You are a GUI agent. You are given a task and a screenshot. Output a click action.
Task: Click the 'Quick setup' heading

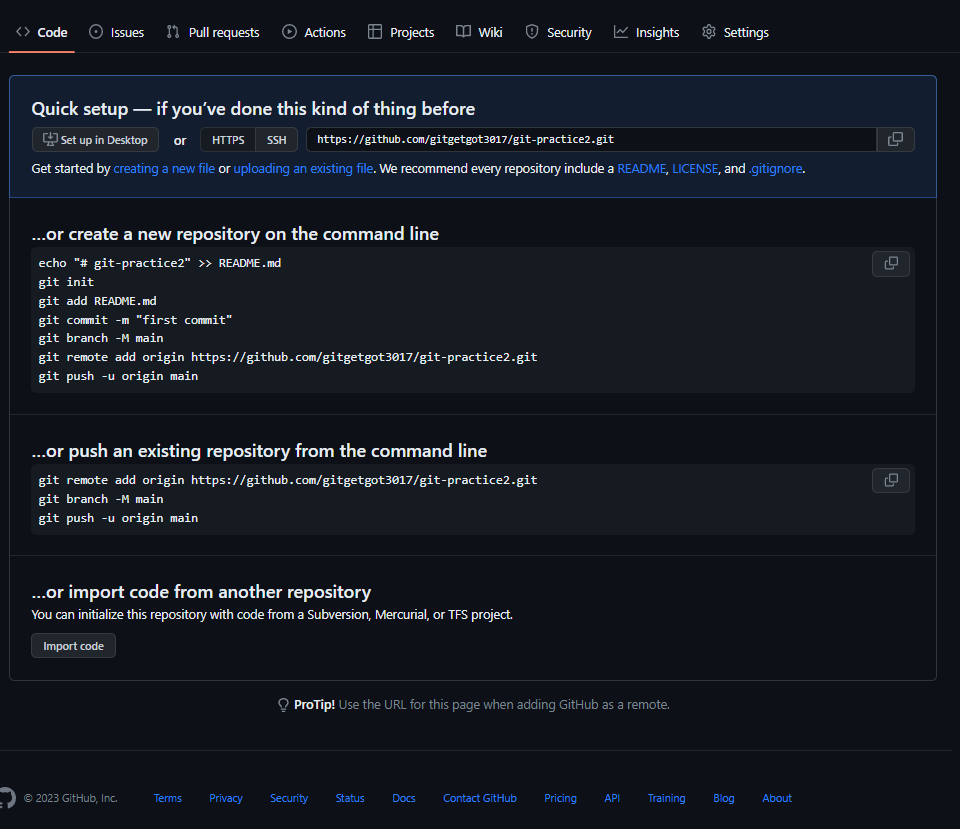(x=253, y=108)
